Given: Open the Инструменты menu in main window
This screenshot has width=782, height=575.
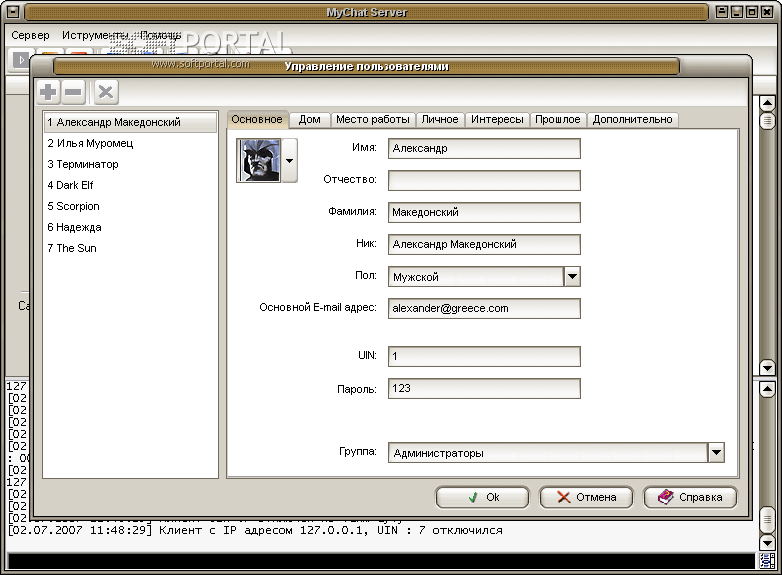Looking at the screenshot, I should tap(95, 35).
